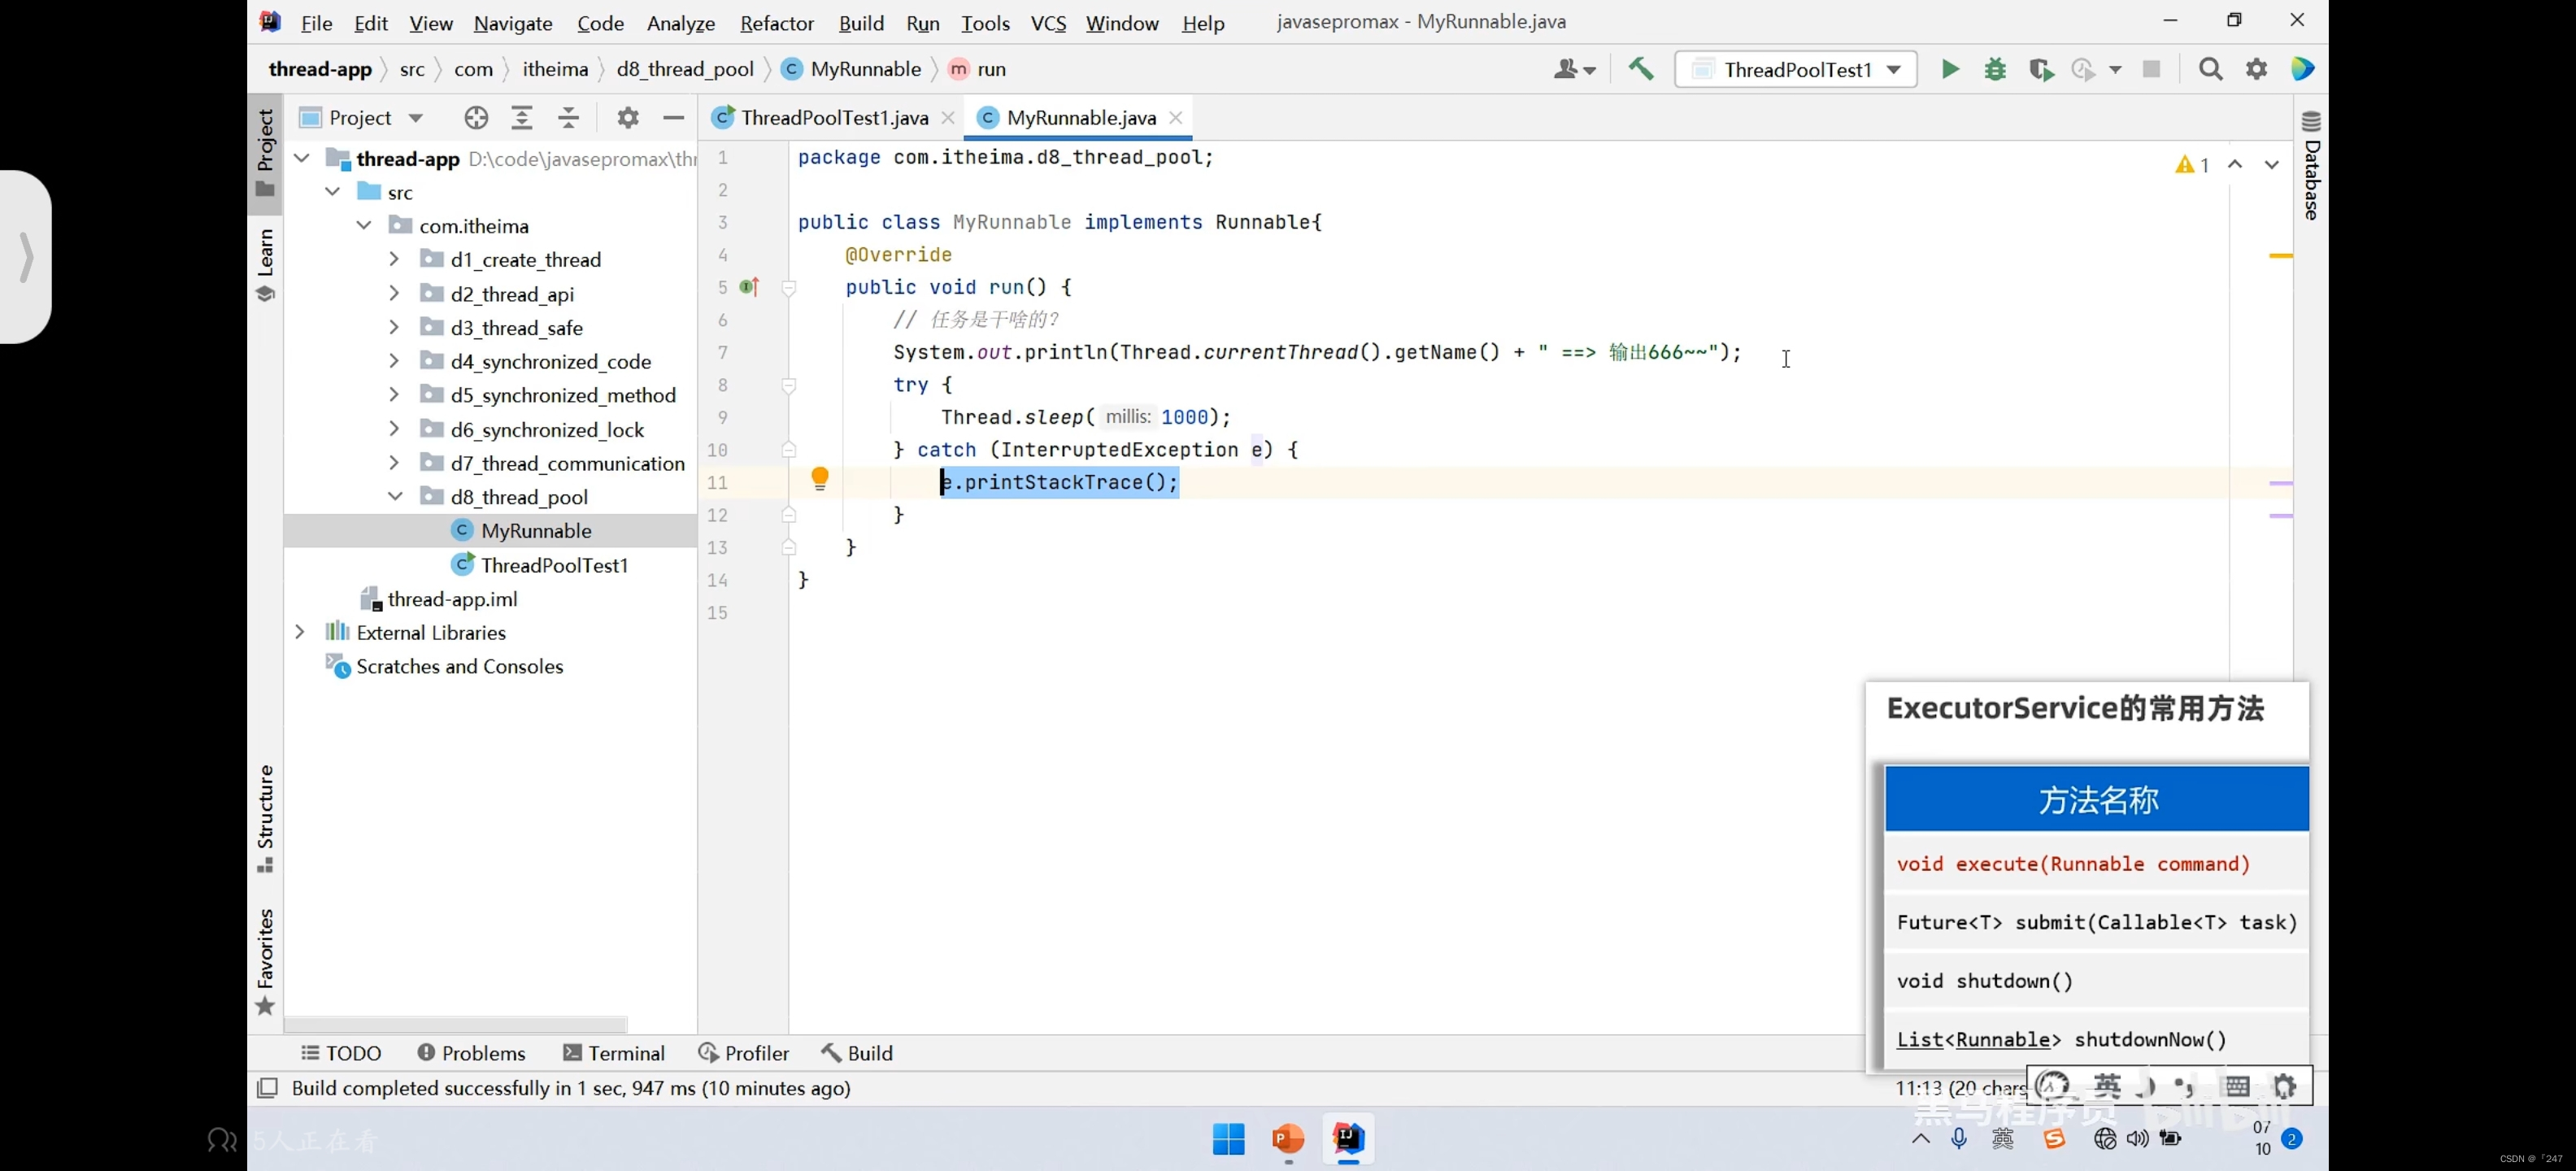Select ThreadPoolTest1 in project tree
This screenshot has height=1171, width=2576.
554,565
